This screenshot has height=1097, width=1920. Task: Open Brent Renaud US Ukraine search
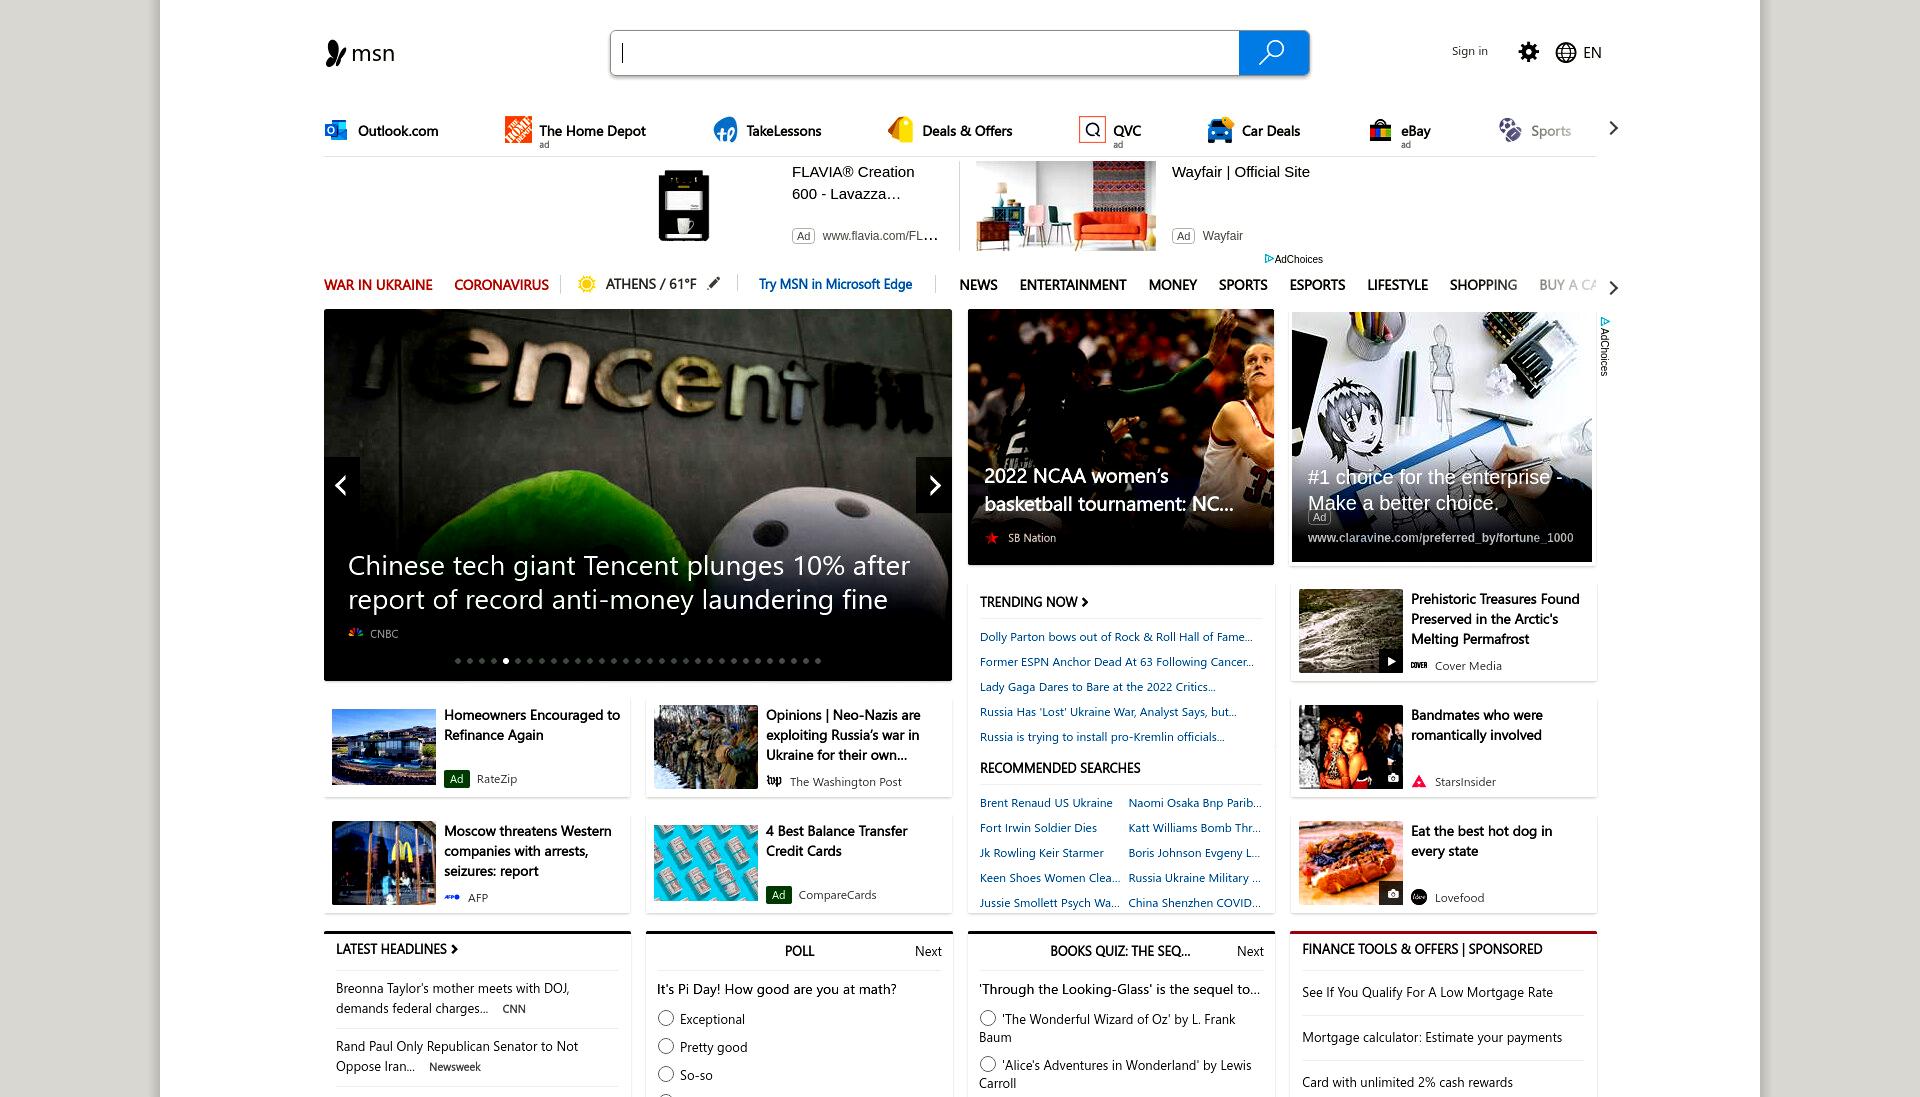[x=1046, y=803]
